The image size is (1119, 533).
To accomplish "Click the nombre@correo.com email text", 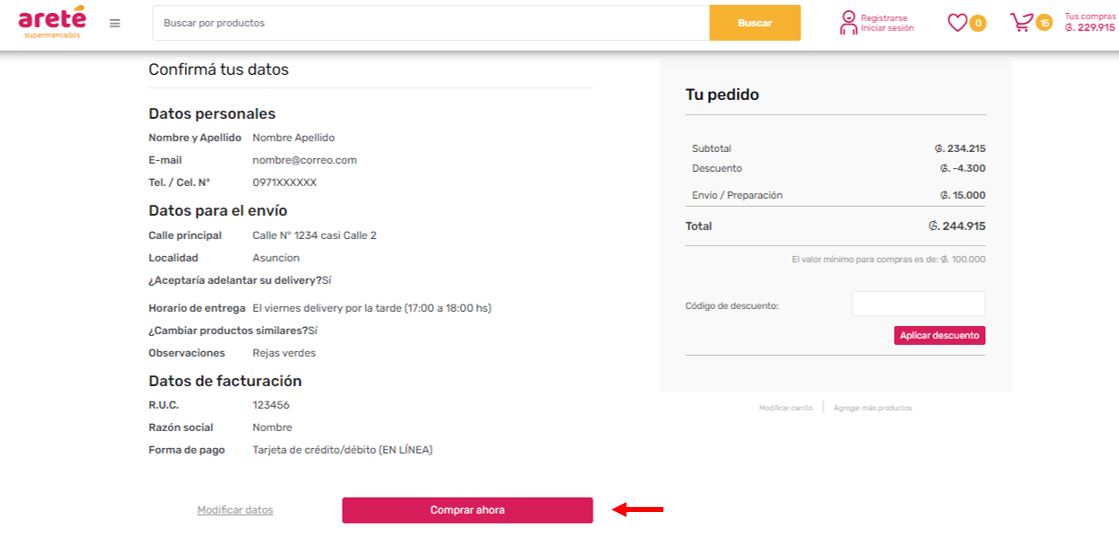I will click(304, 160).
